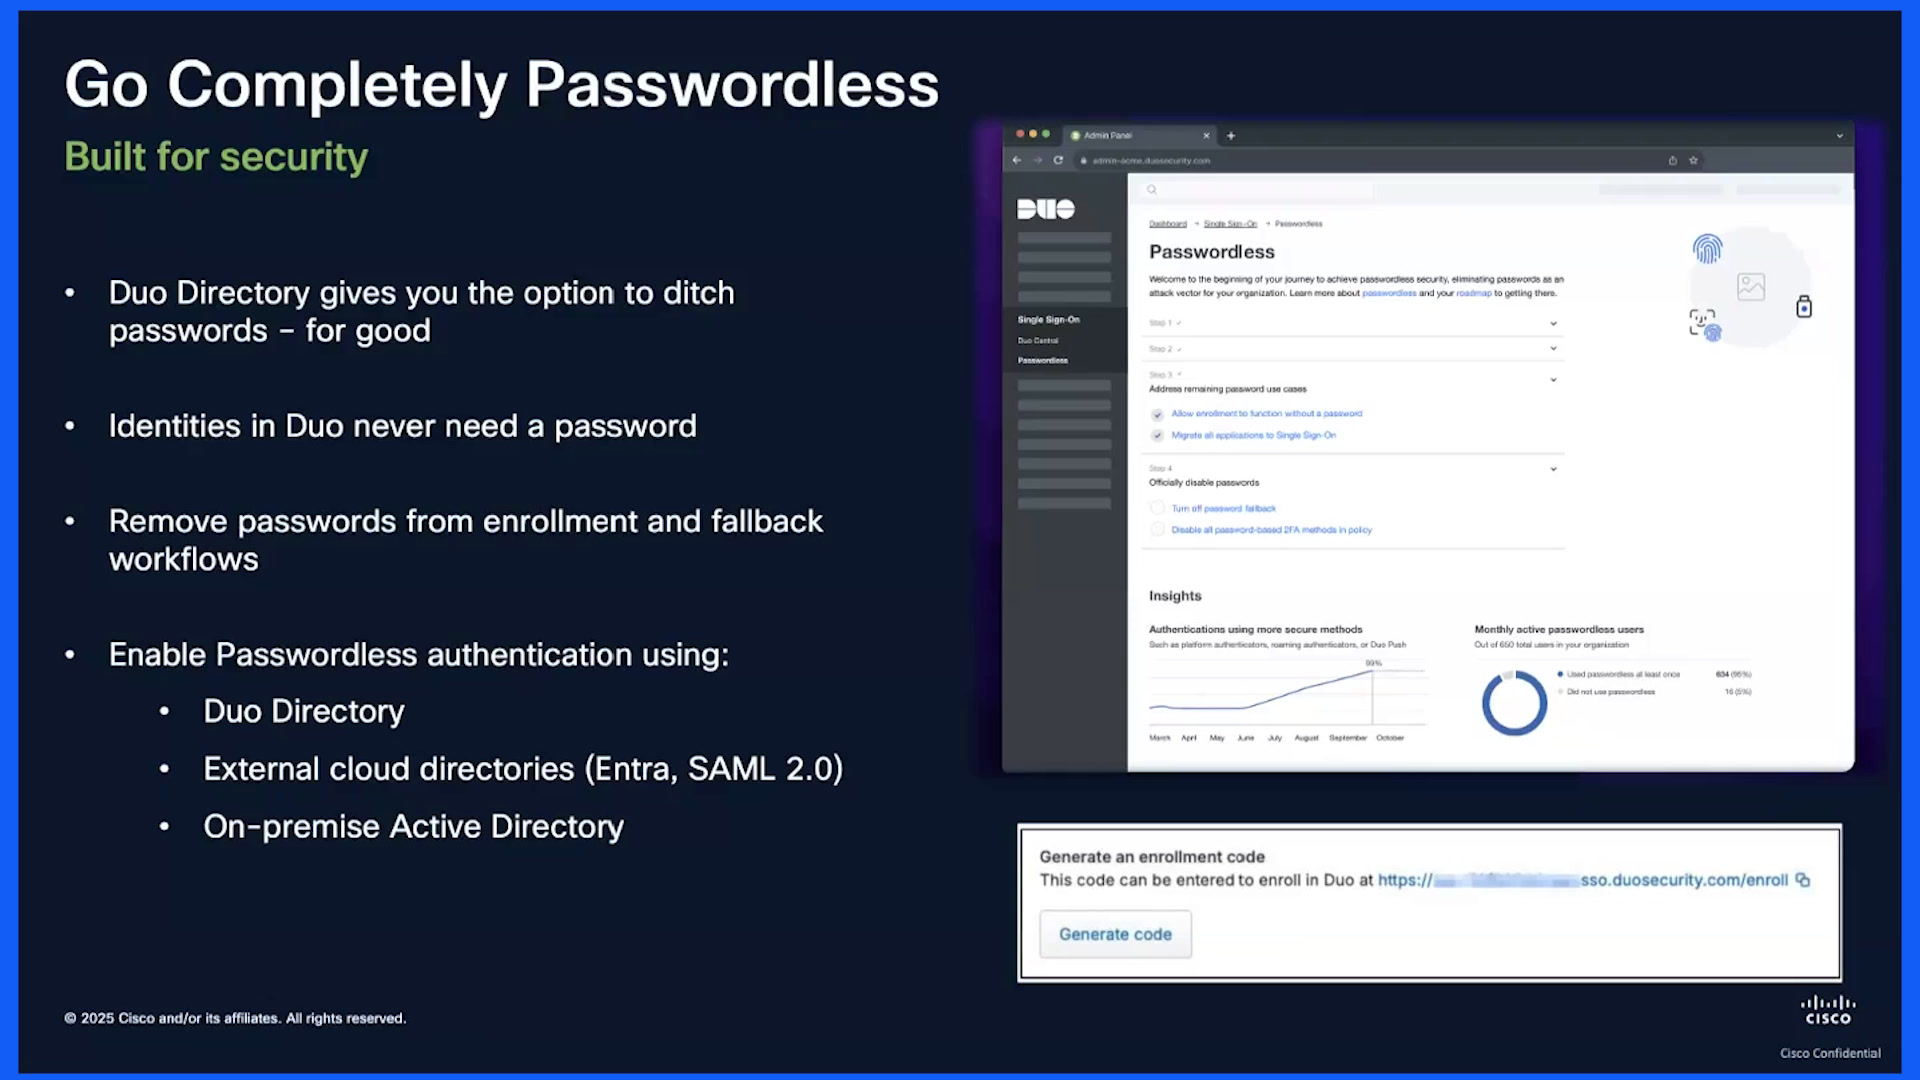Open Single Sign-On in the sidebar
This screenshot has width=1920, height=1080.
pos(1048,320)
